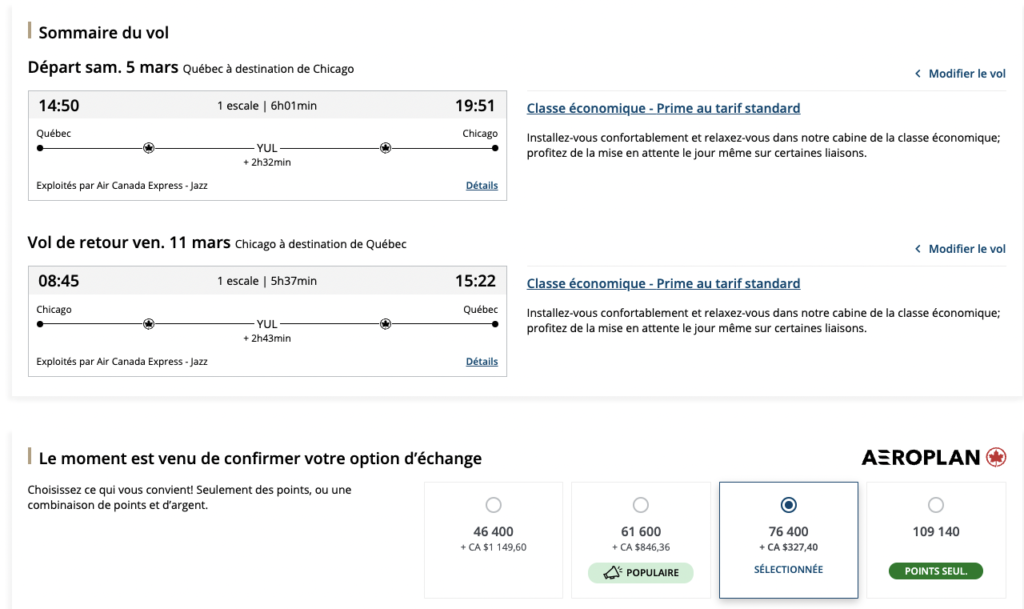1024x609 pixels.
Task: Choose the 109 140 points-only option
Action: [936, 505]
